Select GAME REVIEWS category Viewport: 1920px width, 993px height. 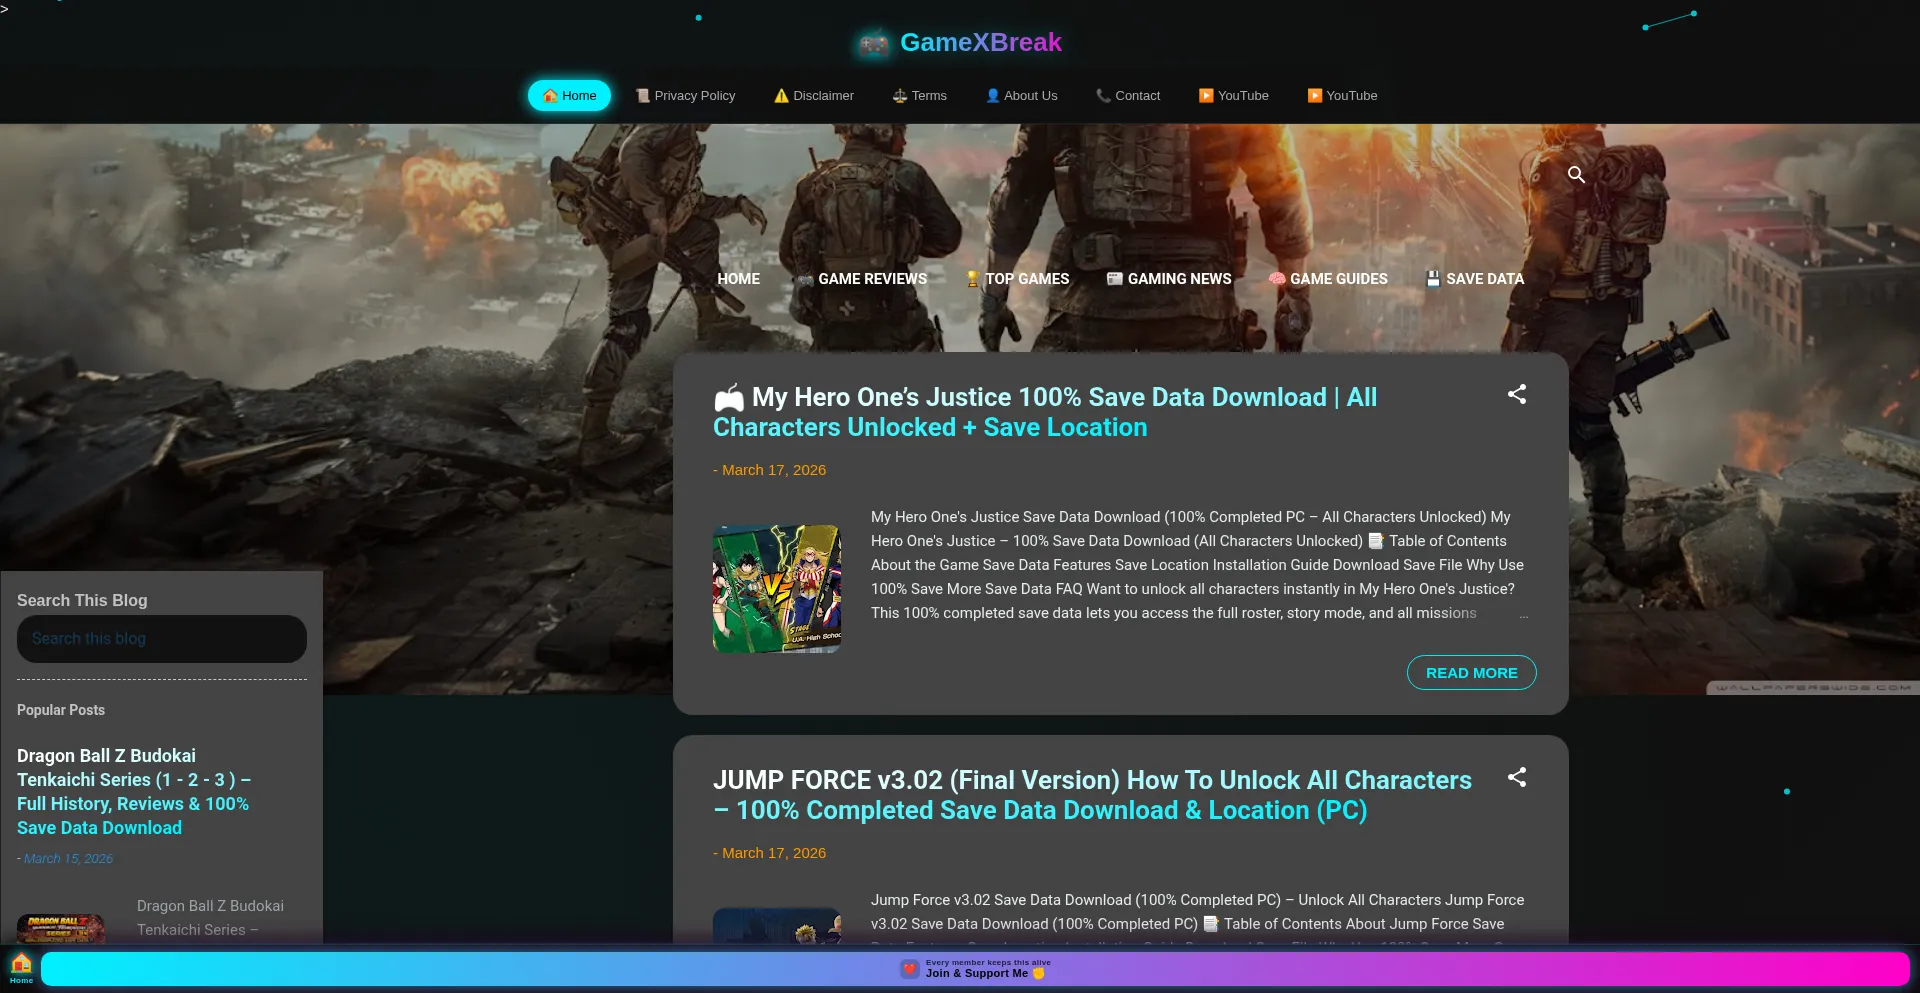point(863,279)
